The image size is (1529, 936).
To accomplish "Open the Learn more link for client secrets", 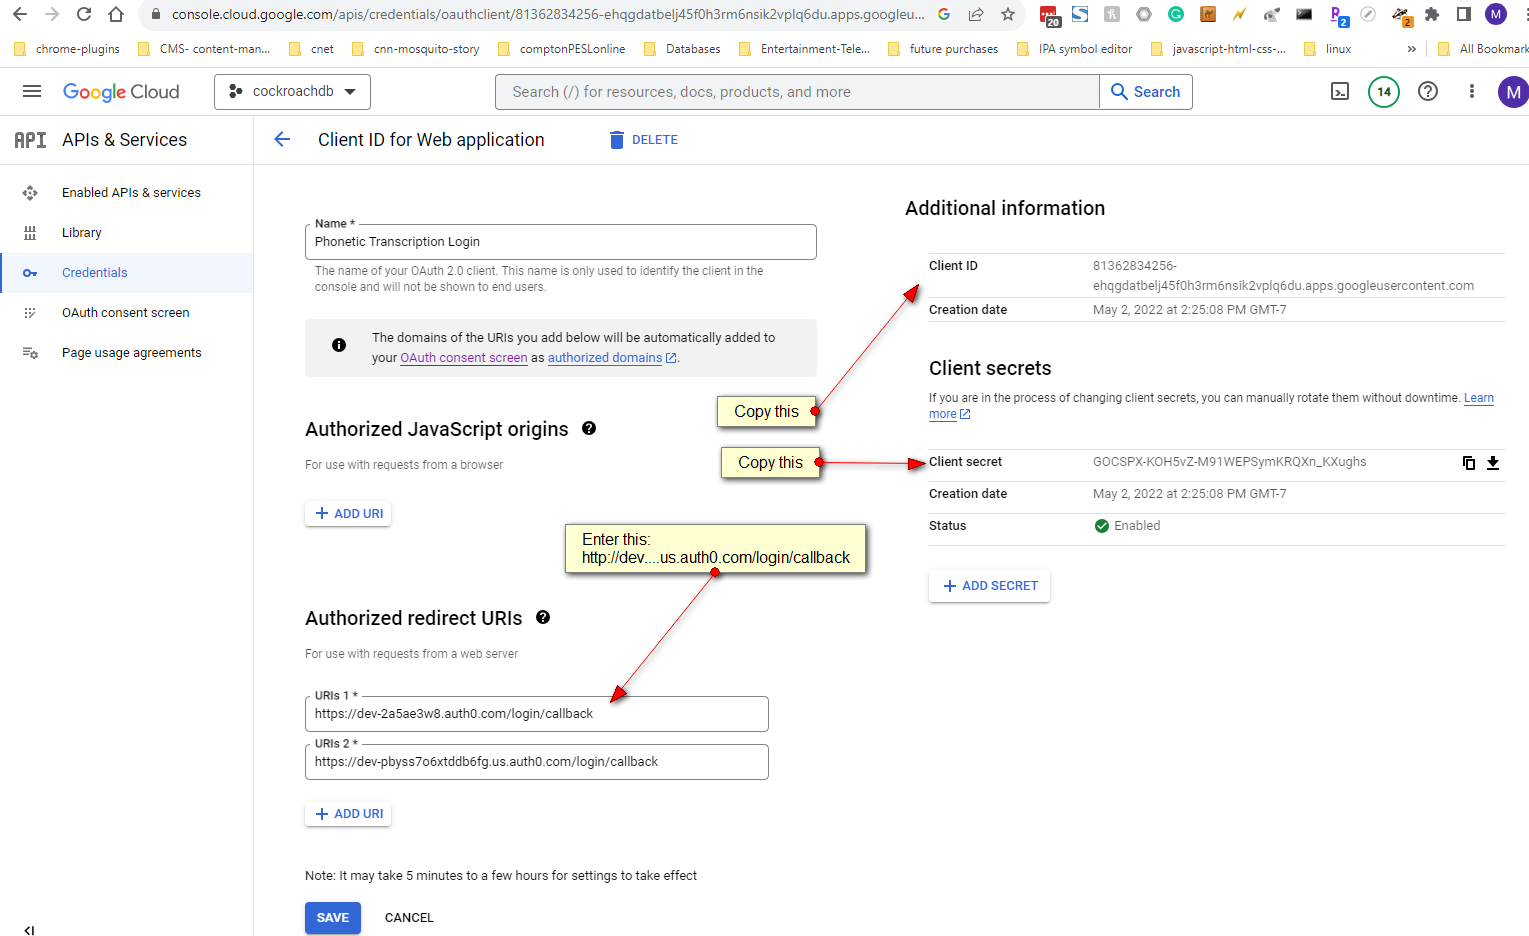I will tap(1478, 398).
